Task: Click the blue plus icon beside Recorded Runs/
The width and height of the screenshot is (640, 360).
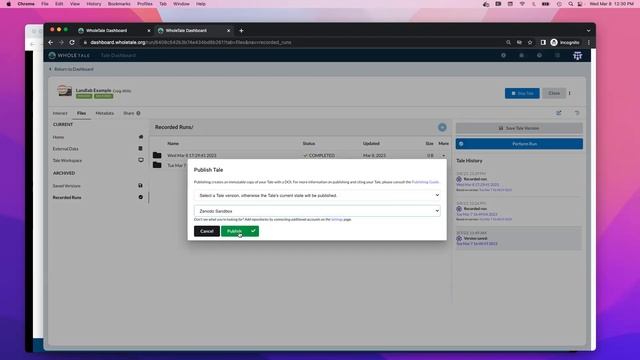Action: click(442, 127)
